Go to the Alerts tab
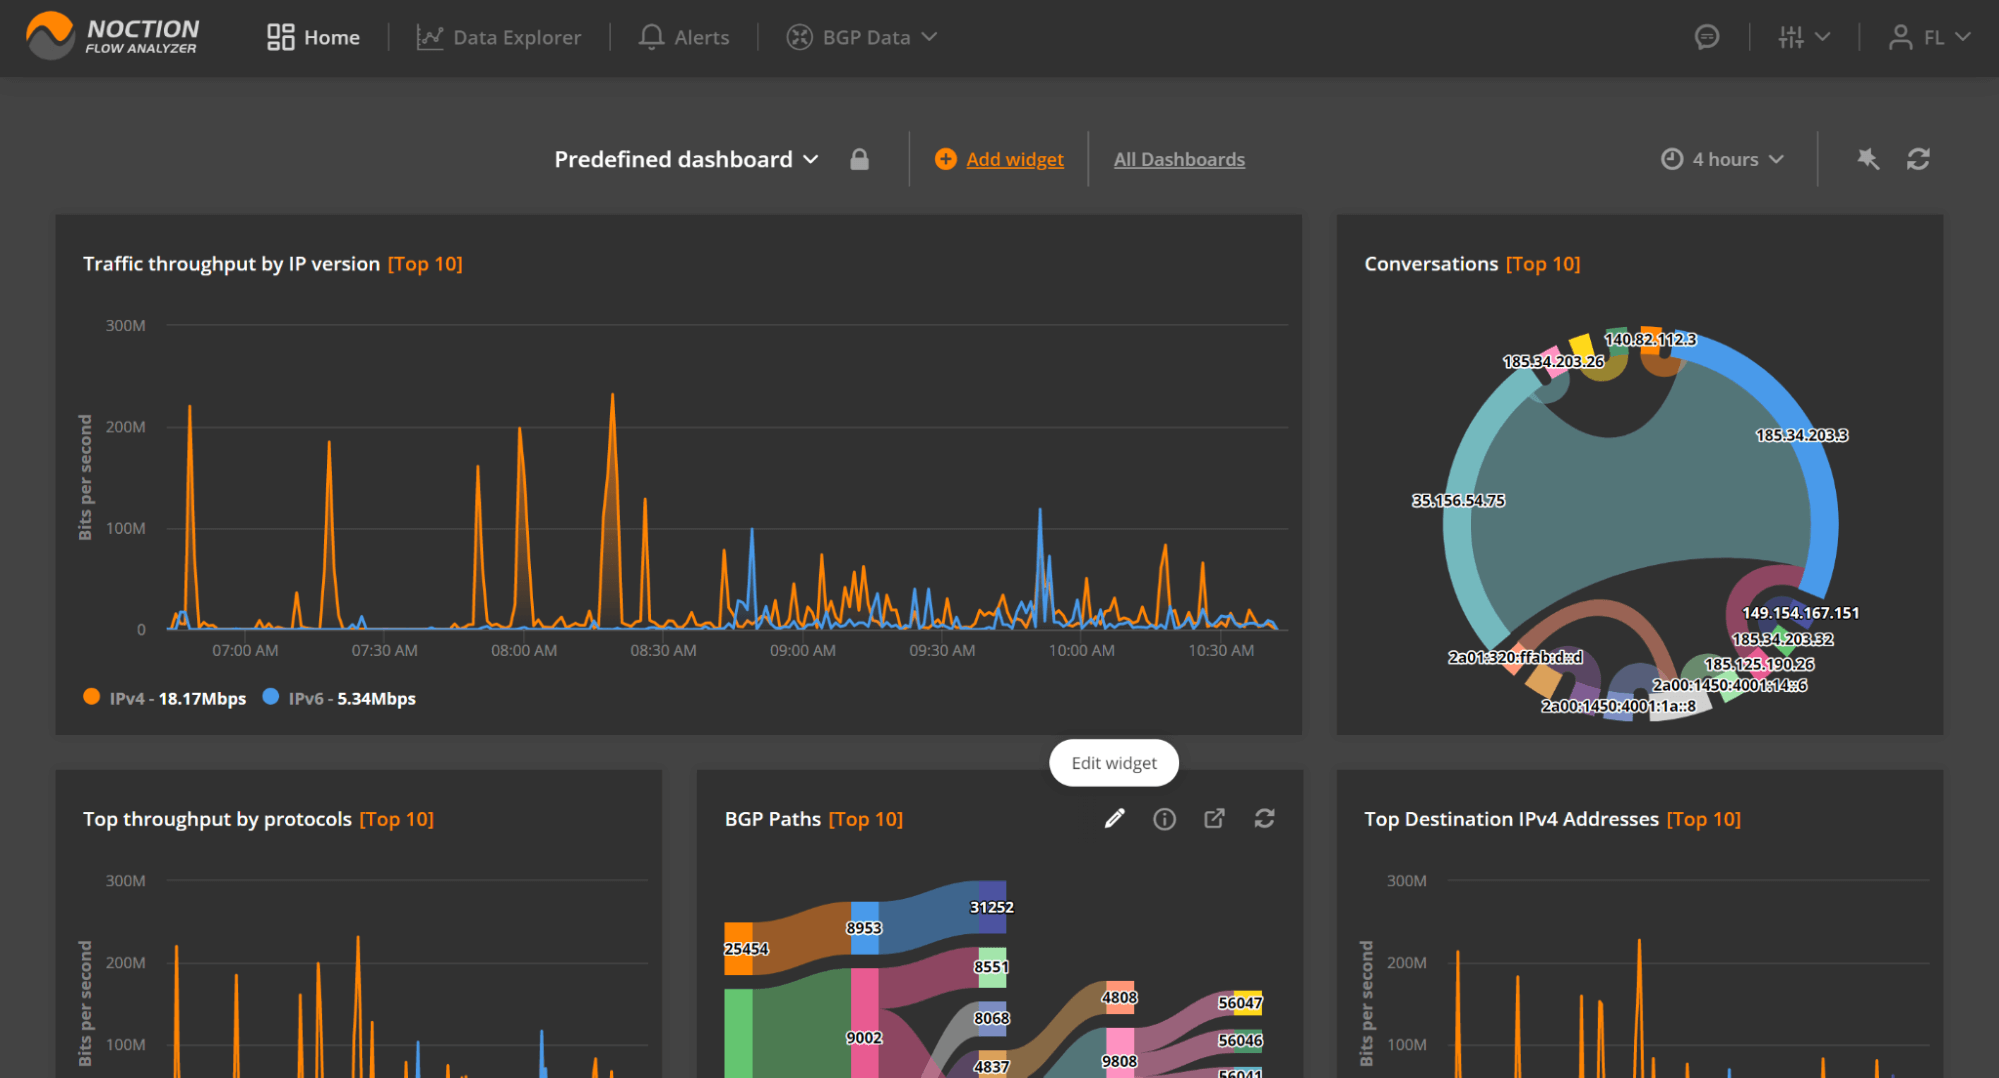Screen dimensions: 1999x1078 pyautogui.click(x=684, y=37)
